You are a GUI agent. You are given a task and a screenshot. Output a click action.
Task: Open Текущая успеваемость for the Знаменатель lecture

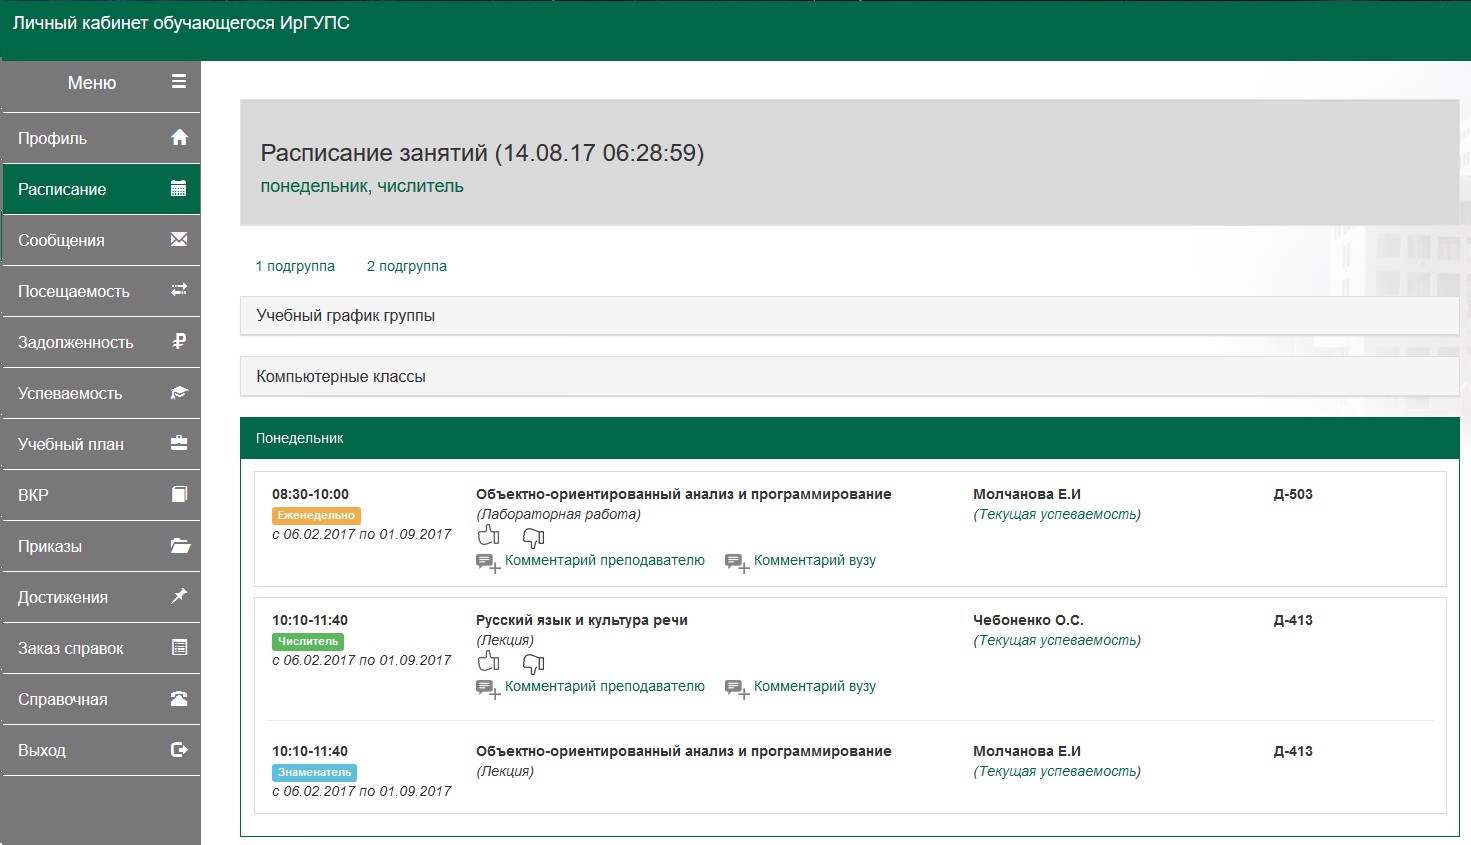tap(1057, 771)
